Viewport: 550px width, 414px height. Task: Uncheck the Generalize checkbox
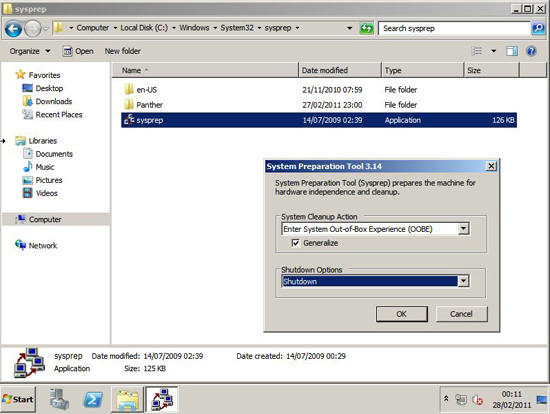click(x=296, y=243)
